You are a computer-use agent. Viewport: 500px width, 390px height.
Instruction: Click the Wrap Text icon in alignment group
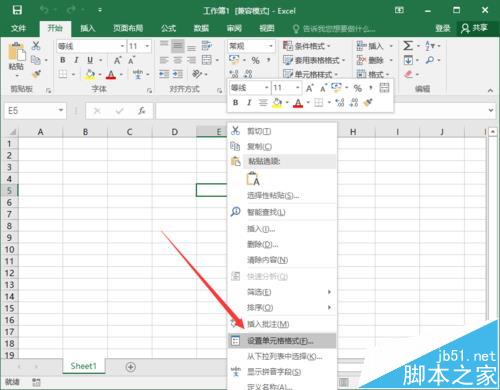207,46
